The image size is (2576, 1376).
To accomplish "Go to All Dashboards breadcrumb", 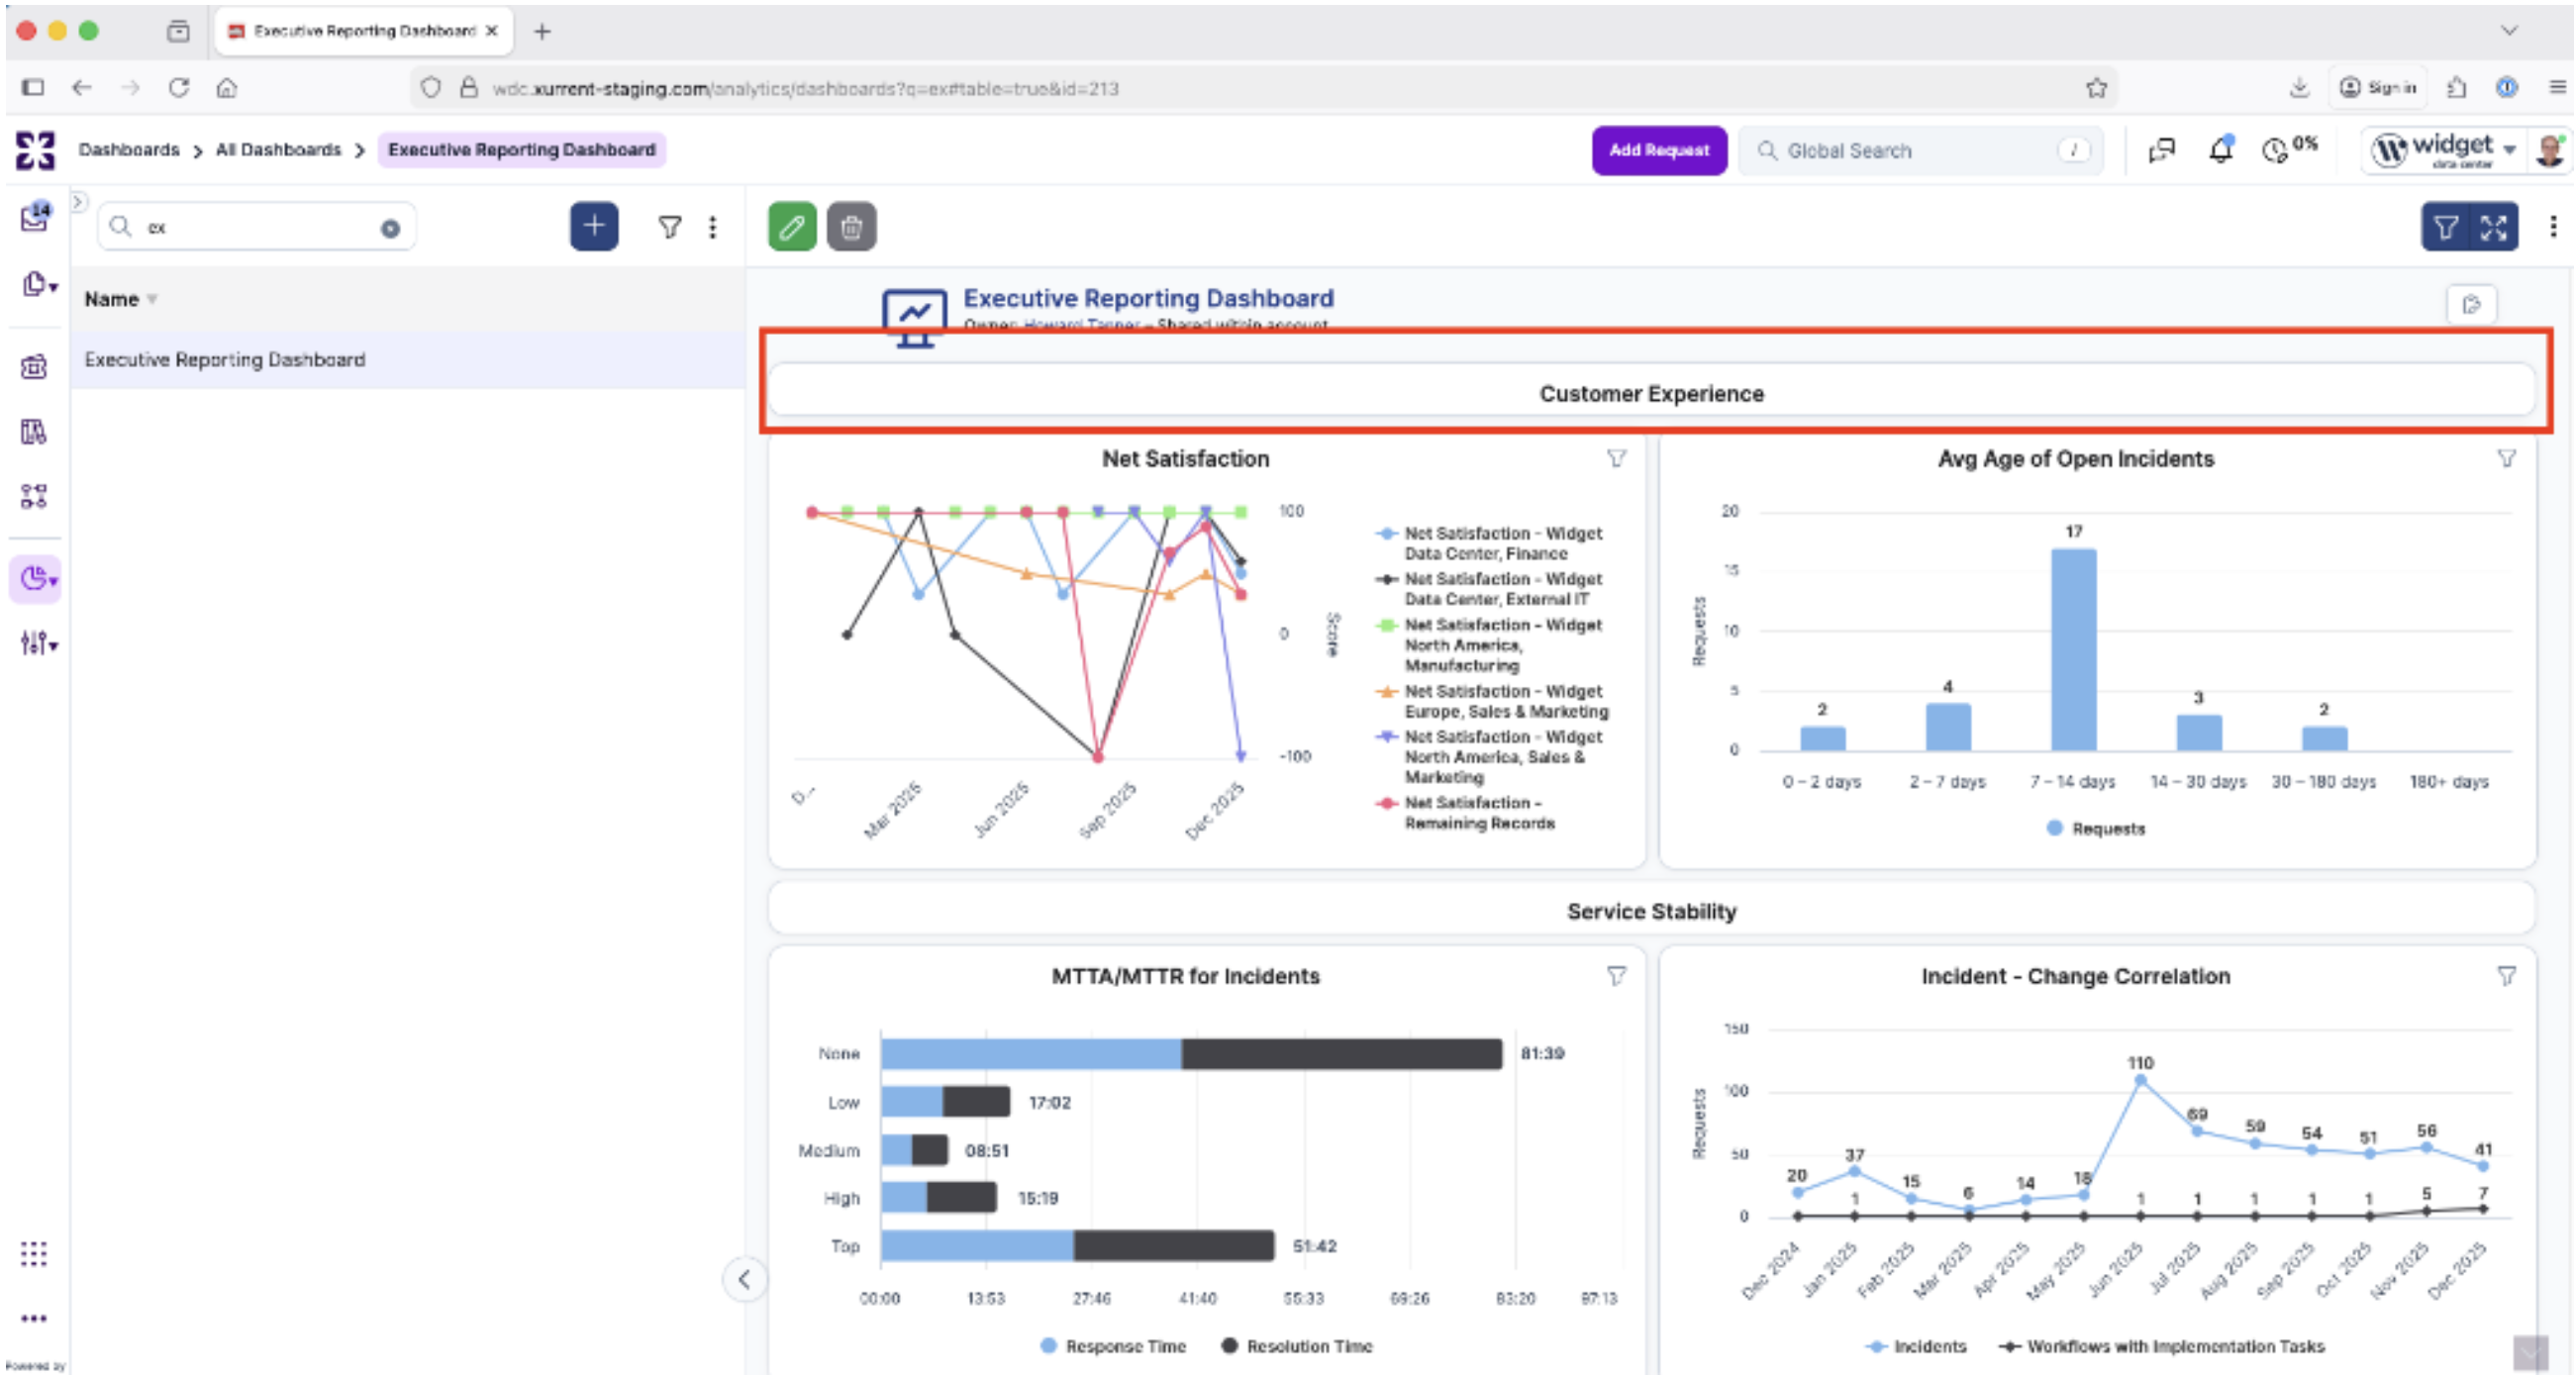I will click(x=278, y=150).
